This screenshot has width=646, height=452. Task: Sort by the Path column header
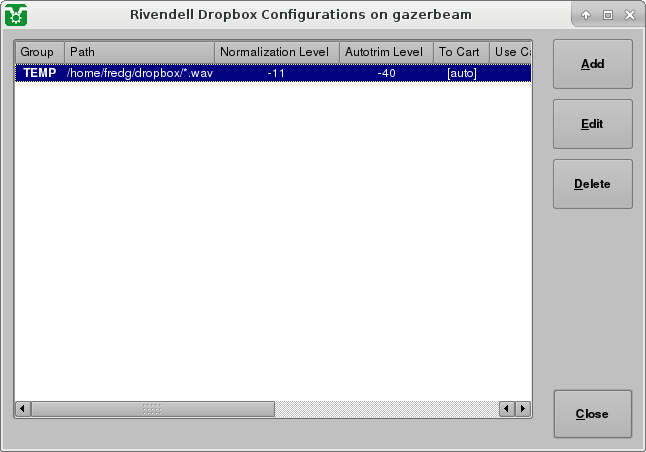[139, 52]
